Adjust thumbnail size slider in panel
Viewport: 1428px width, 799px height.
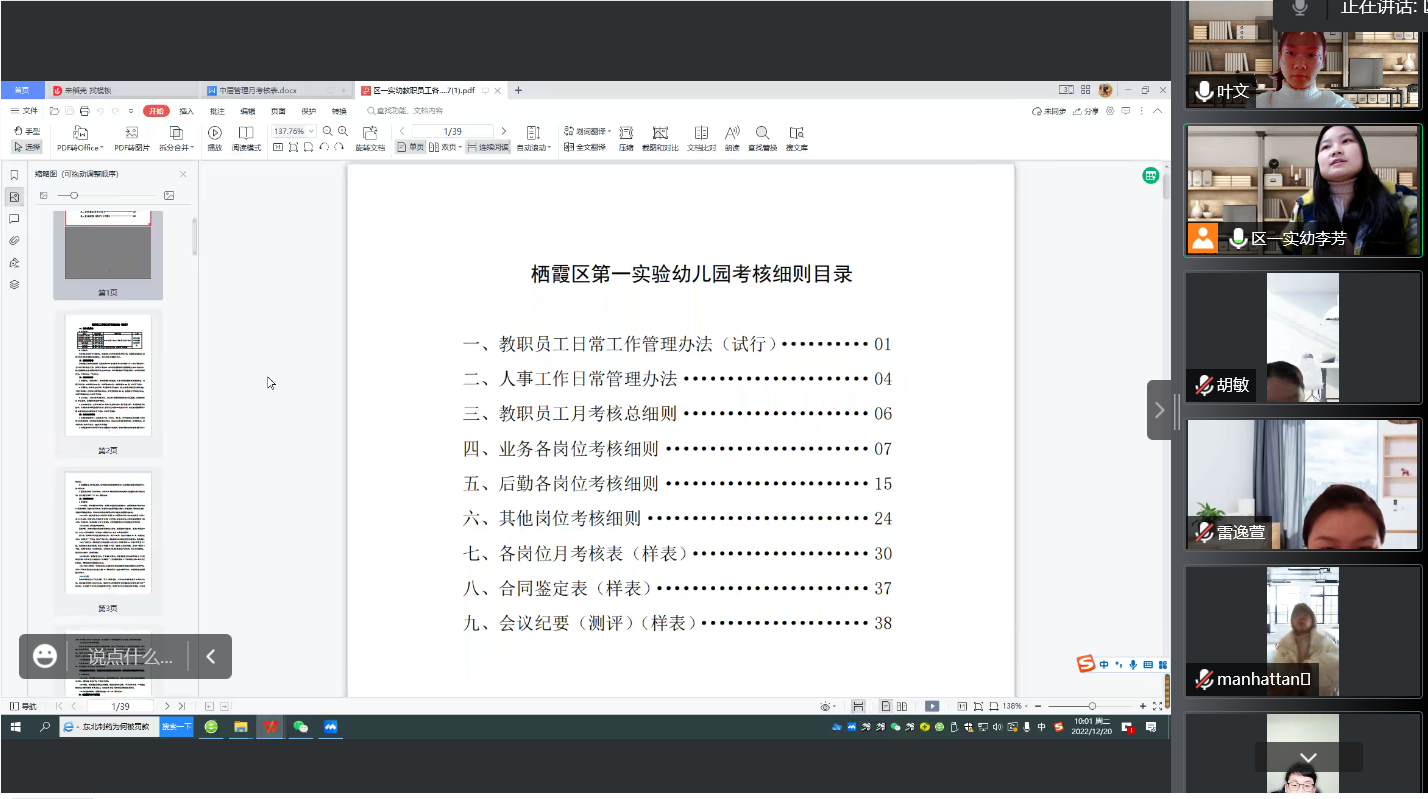74,195
